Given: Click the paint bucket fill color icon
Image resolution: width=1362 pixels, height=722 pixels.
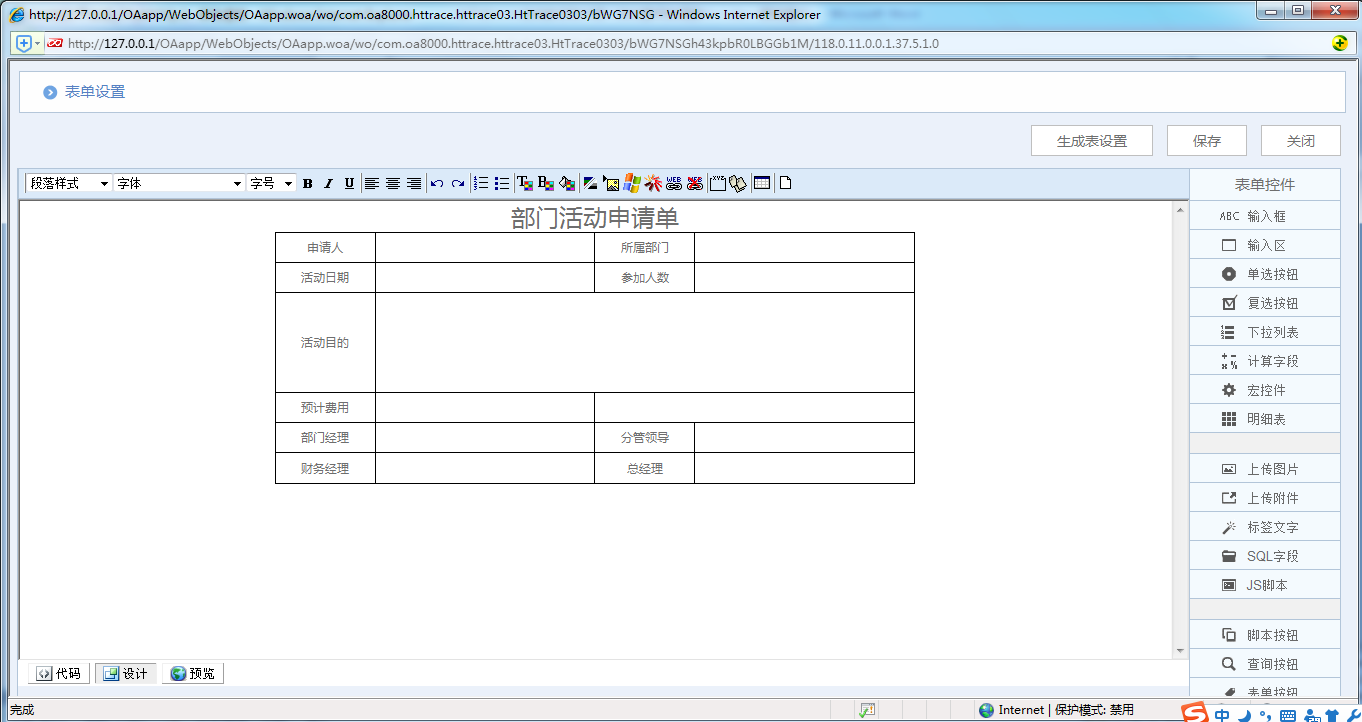Looking at the screenshot, I should [567, 183].
